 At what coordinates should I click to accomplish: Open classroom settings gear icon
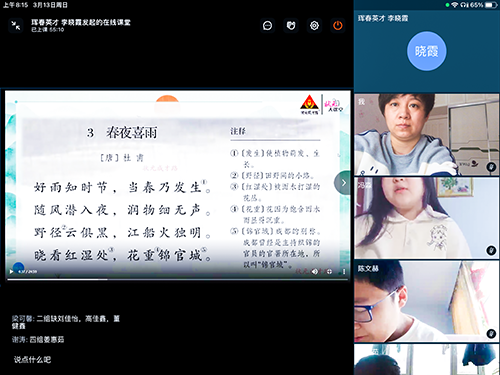(x=314, y=26)
